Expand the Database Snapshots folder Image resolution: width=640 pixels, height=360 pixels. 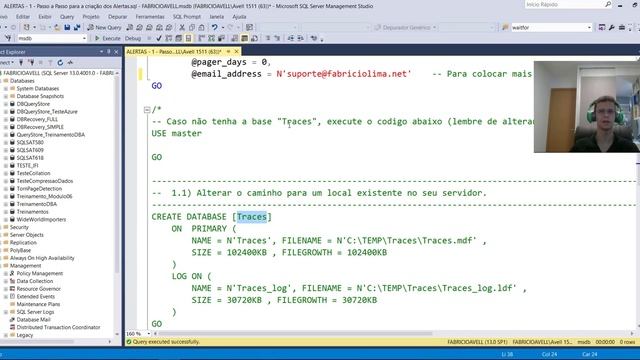[x=6, y=96]
